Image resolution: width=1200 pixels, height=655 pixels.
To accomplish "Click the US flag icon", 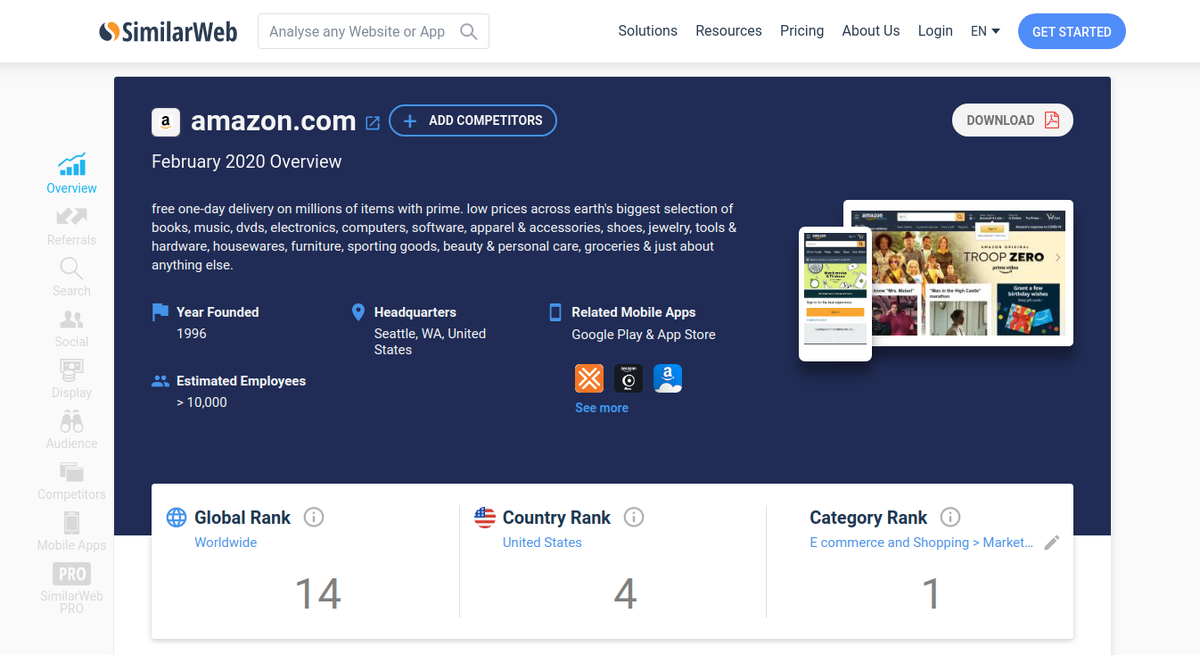I will pyautogui.click(x=485, y=517).
